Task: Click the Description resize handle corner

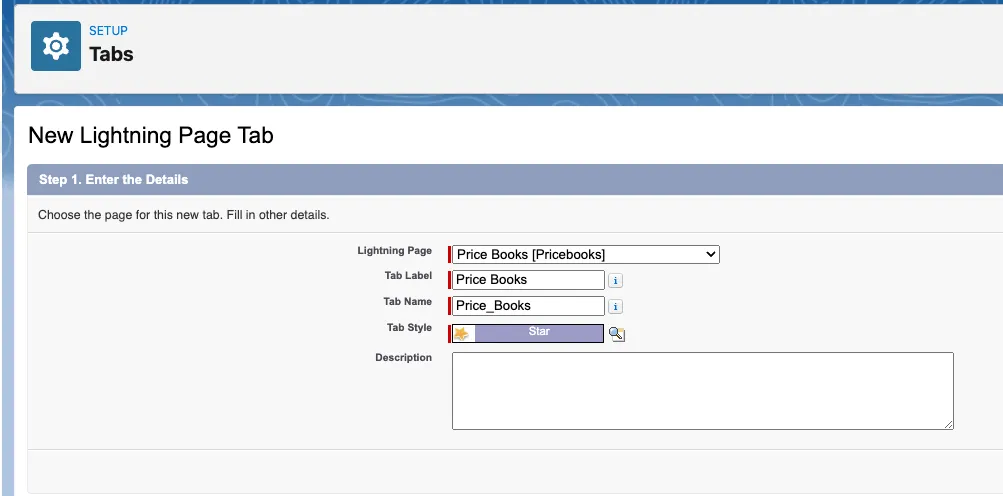Action: [948, 424]
